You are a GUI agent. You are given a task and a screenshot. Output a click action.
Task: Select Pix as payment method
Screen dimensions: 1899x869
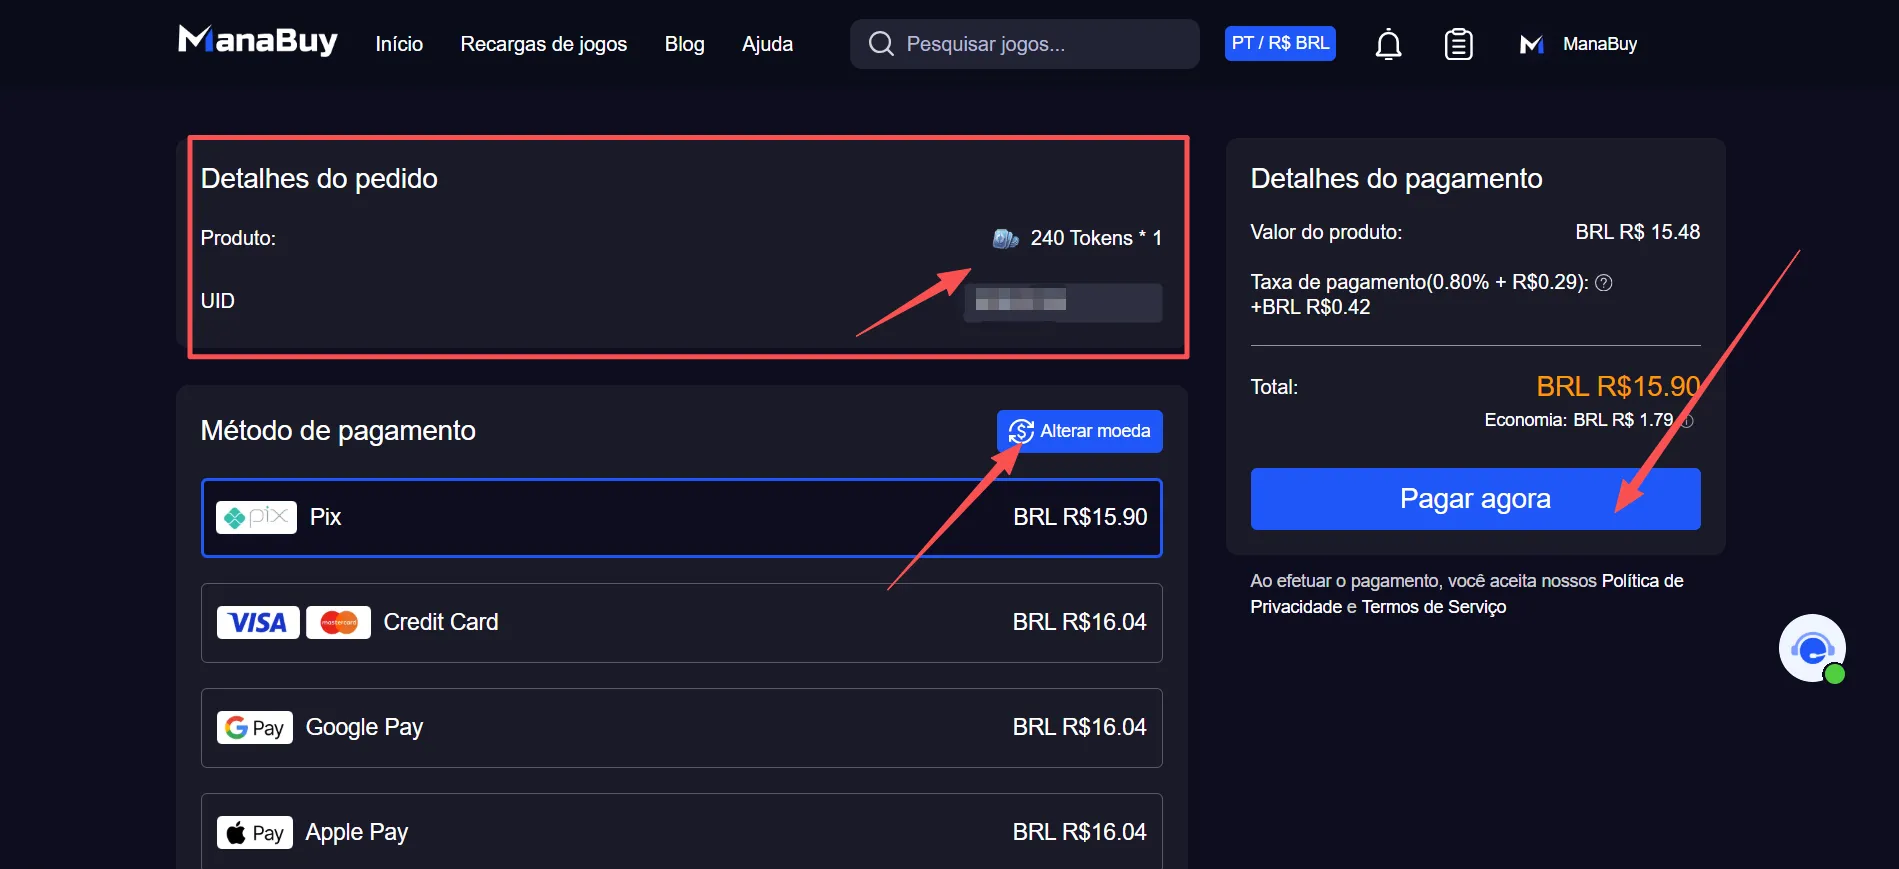point(682,518)
